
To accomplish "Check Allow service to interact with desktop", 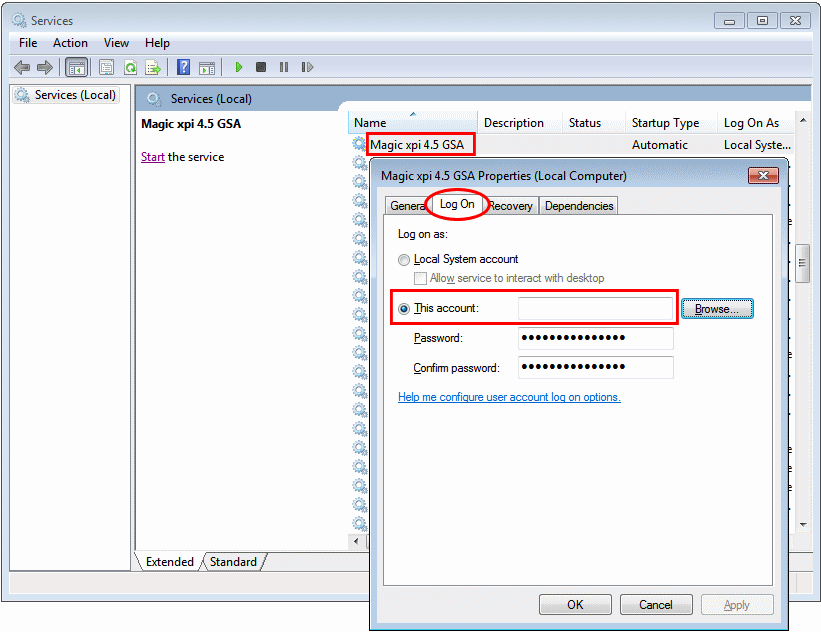I will pyautogui.click(x=421, y=278).
